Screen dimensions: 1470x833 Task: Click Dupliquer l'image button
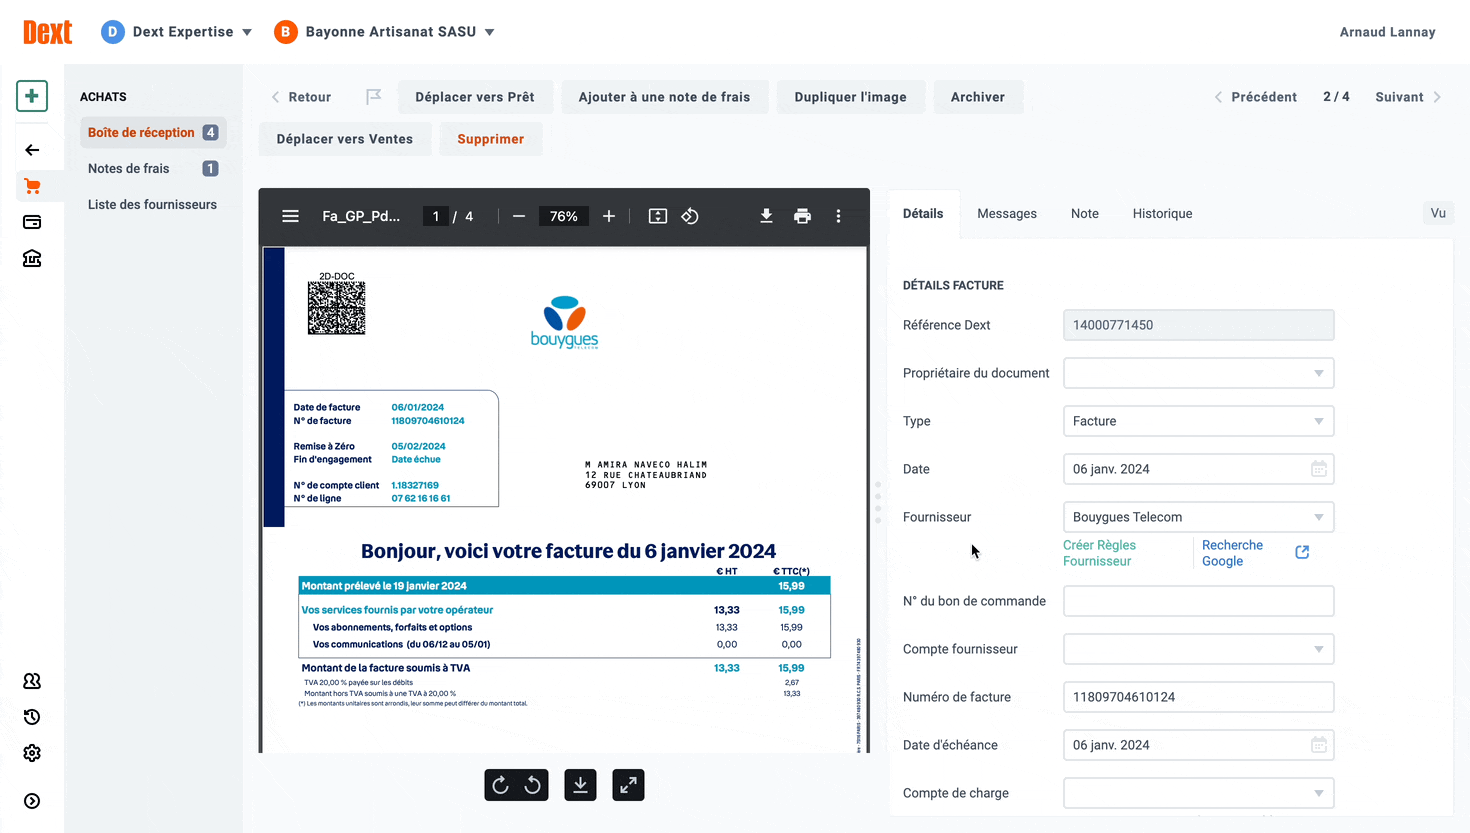[851, 97]
